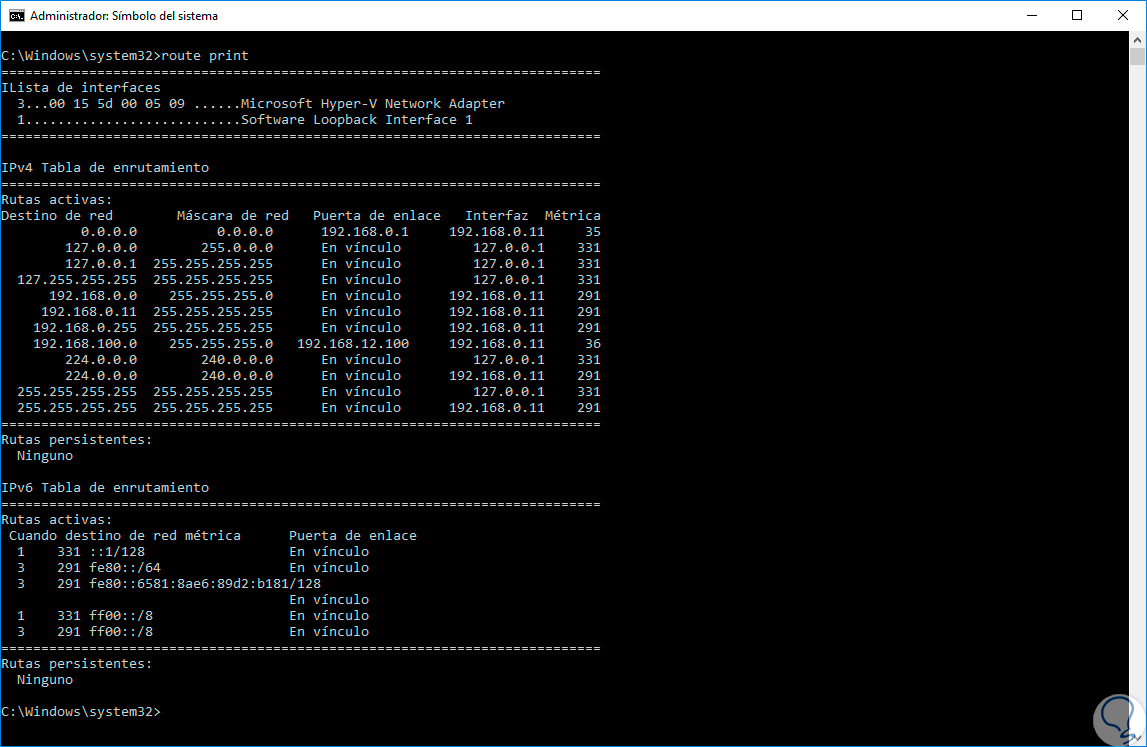The width and height of the screenshot is (1147, 747).
Task: Close the Administrador command window
Action: [x=1123, y=15]
